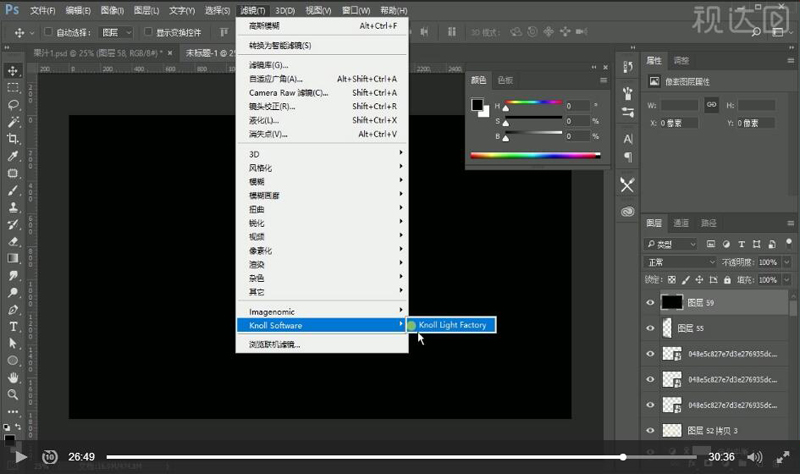
Task: Open the 文件(F) menu
Action: coord(42,10)
